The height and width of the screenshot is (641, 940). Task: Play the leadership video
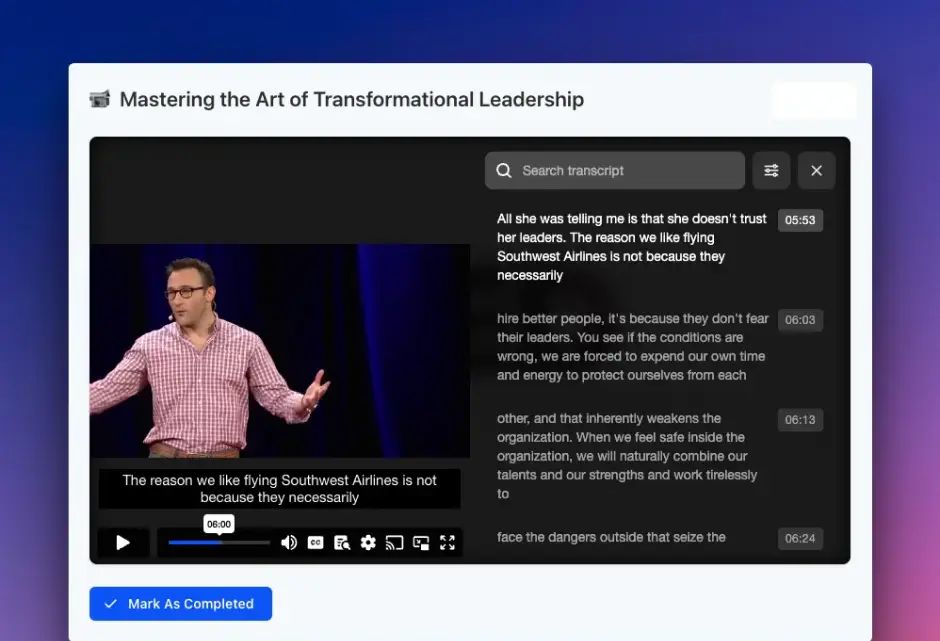coord(123,543)
